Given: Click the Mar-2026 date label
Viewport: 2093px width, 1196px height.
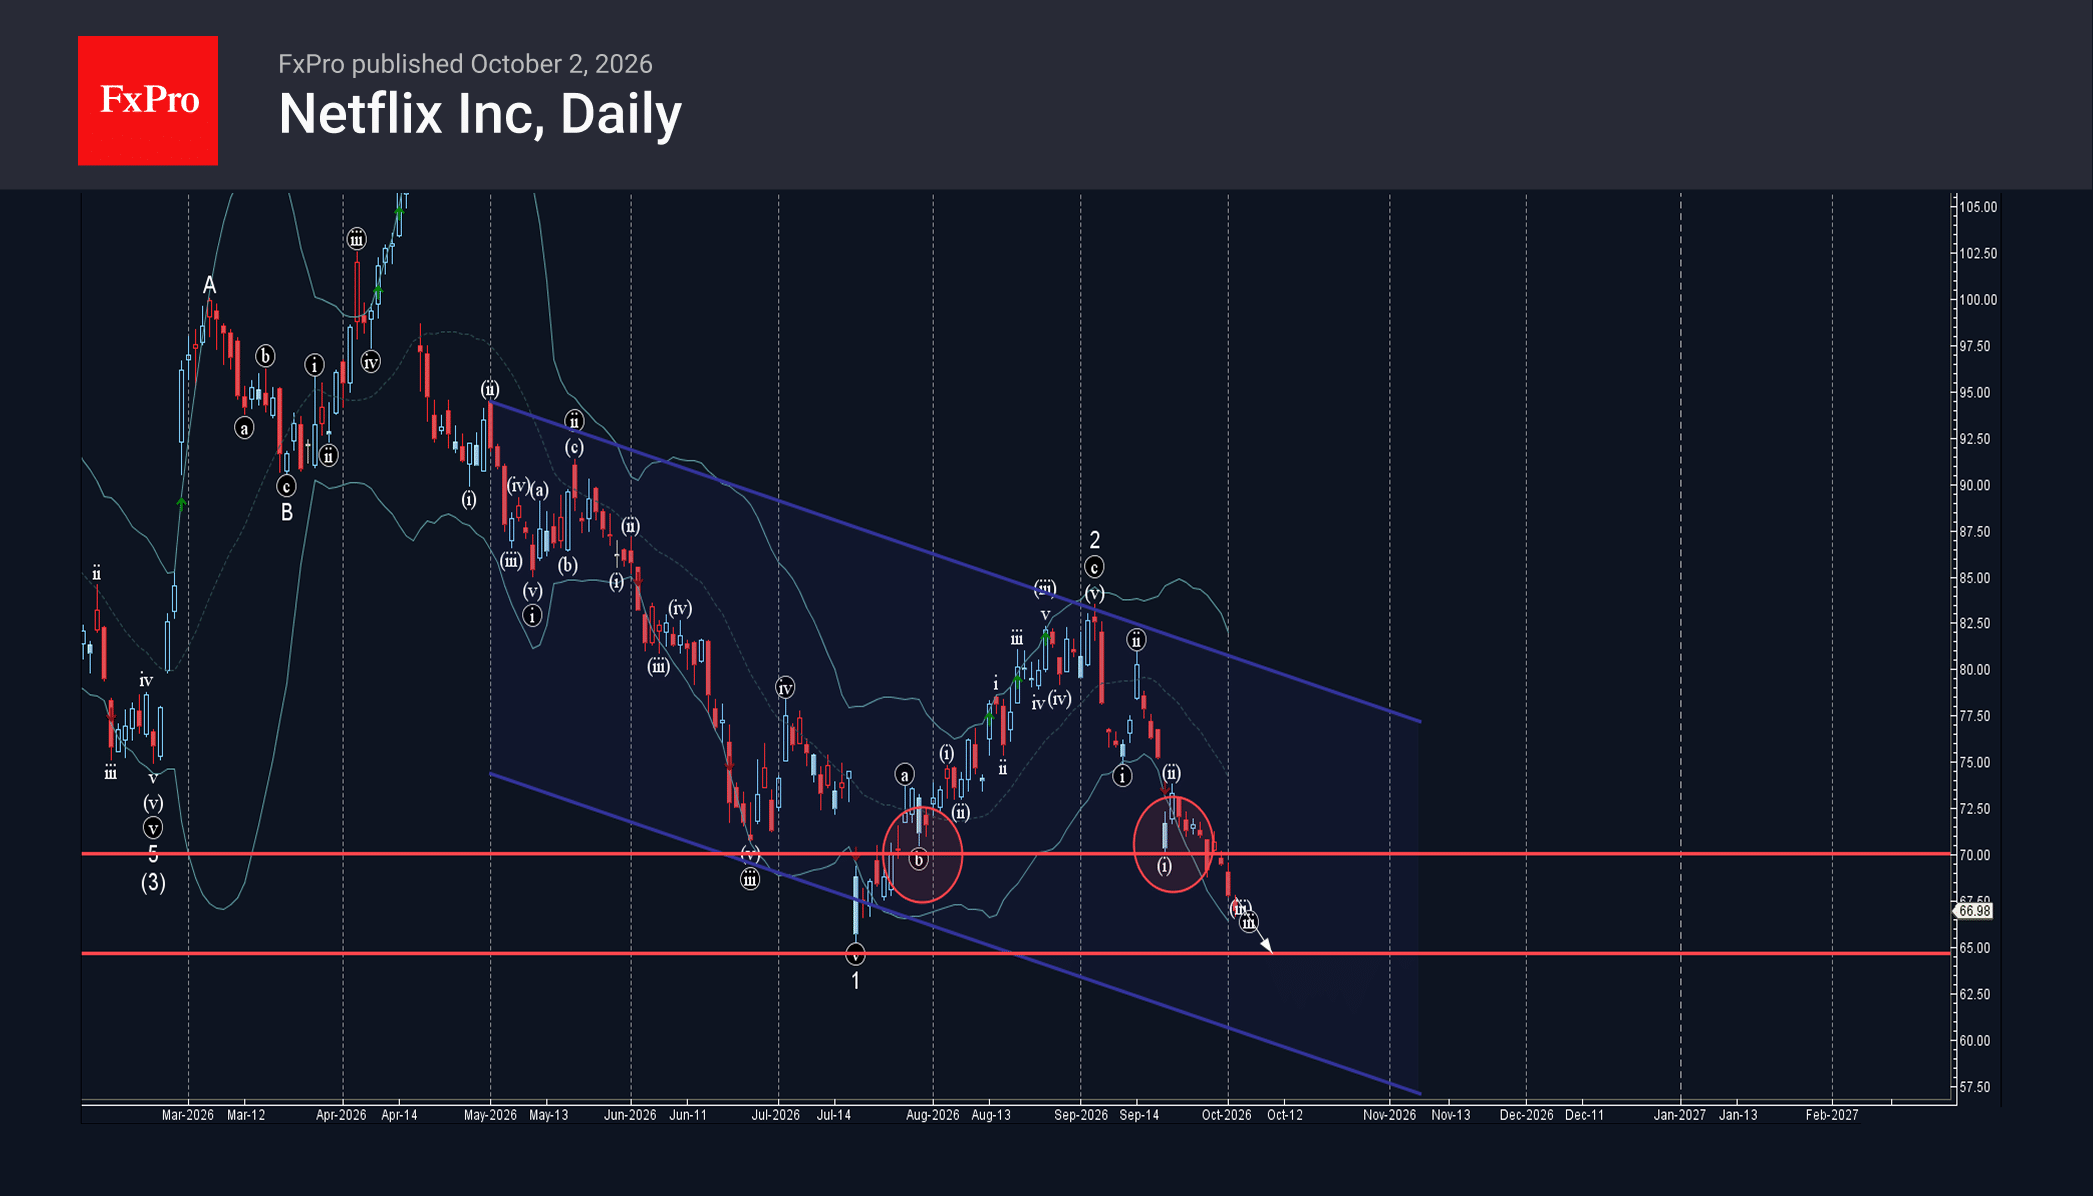Looking at the screenshot, I should coord(188,1115).
